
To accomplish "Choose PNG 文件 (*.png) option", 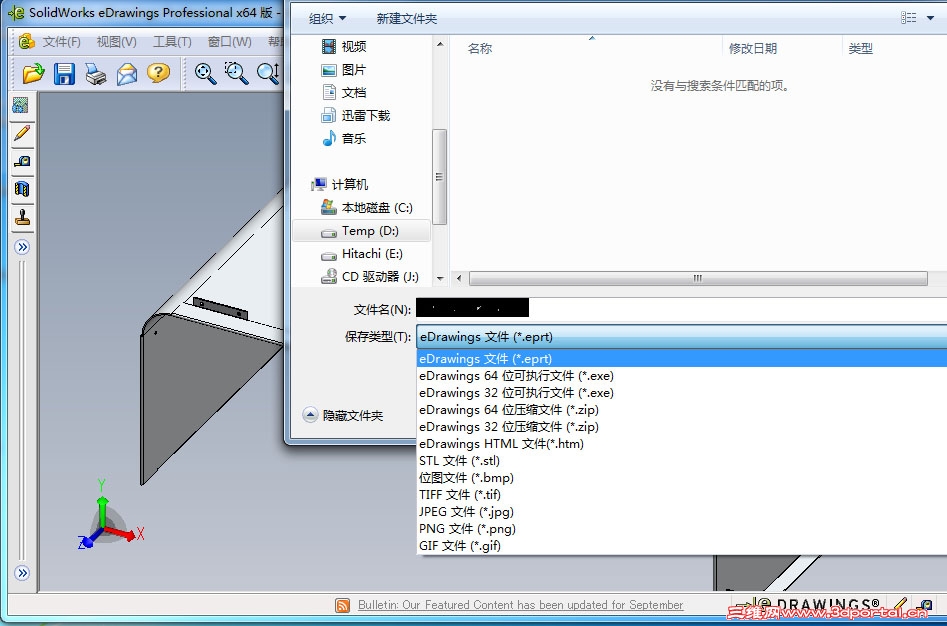I will (682, 528).
